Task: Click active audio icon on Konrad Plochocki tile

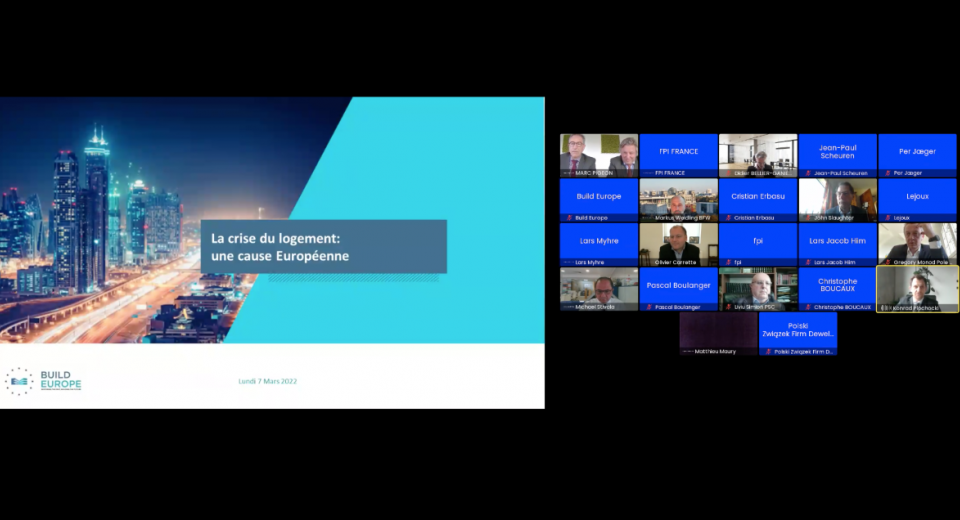Action: pyautogui.click(x=886, y=308)
